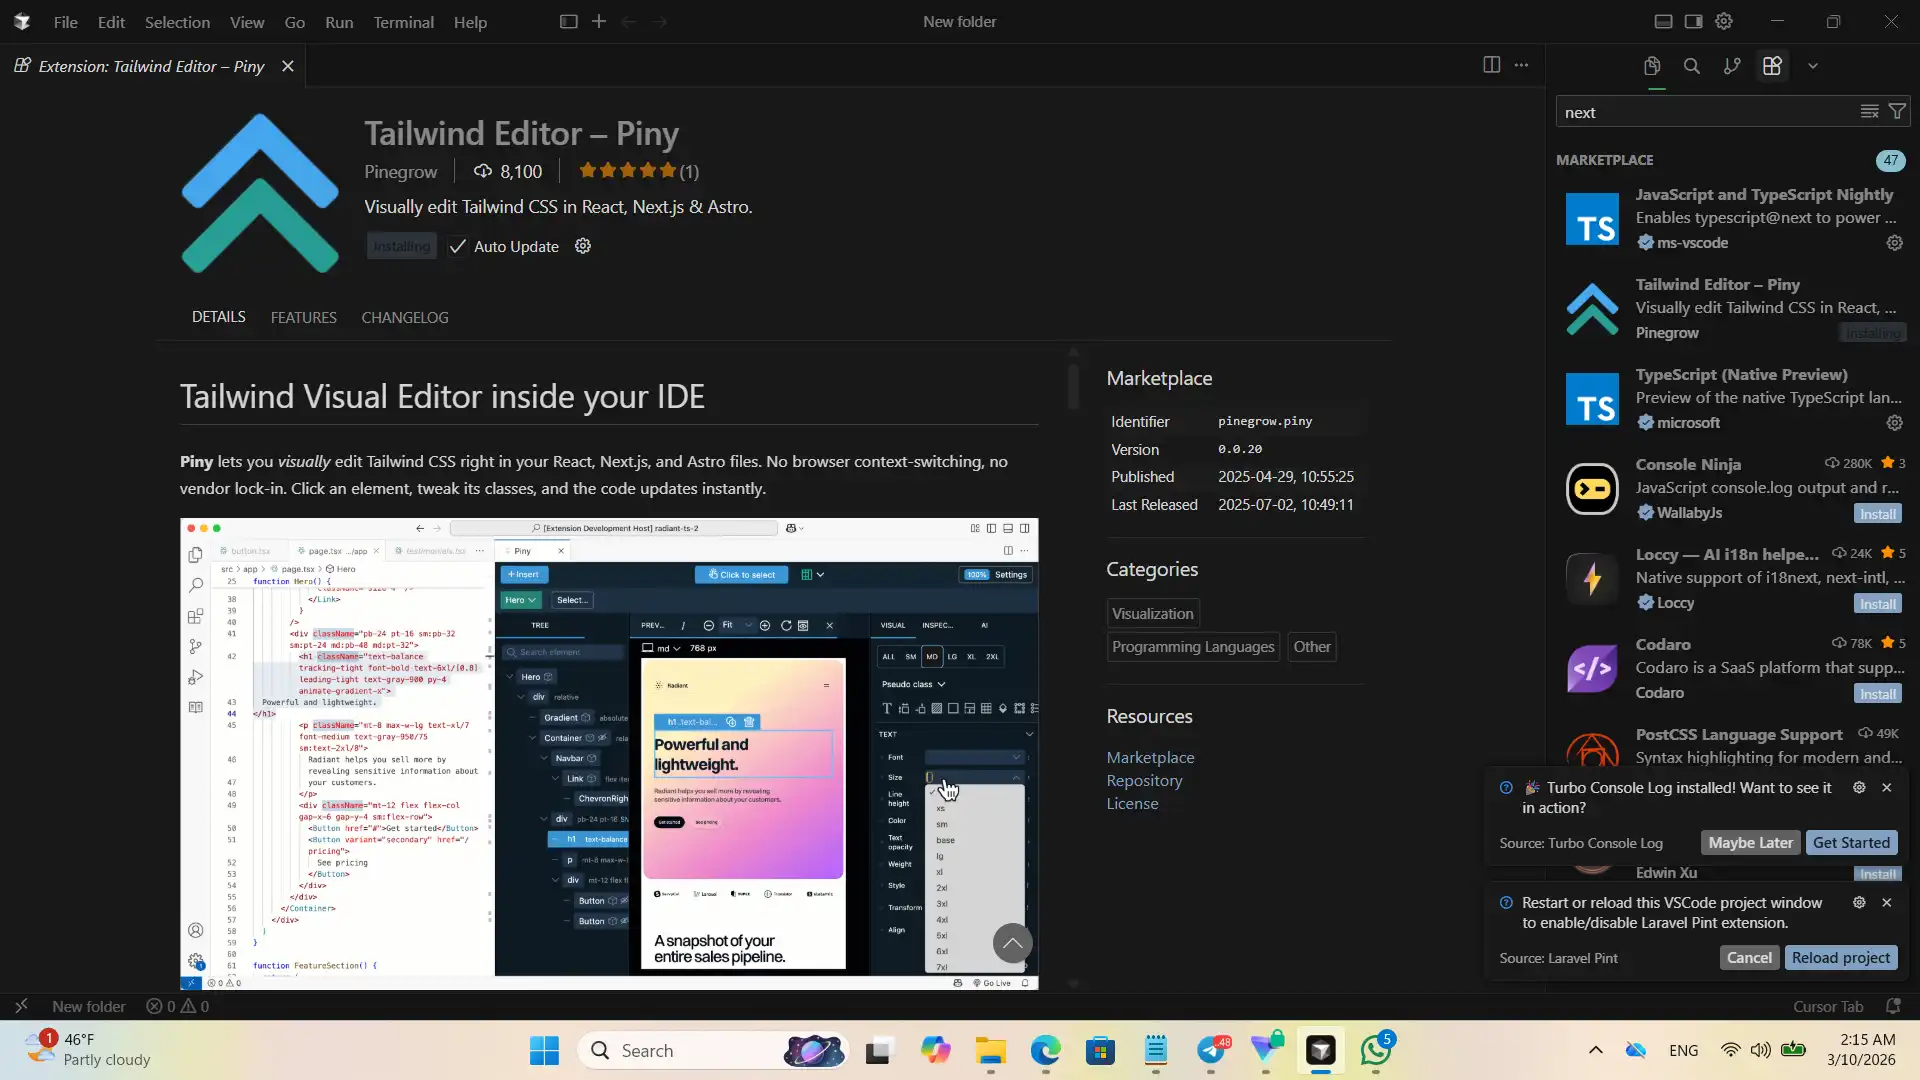Click the Extensions view icon

coord(1772,66)
